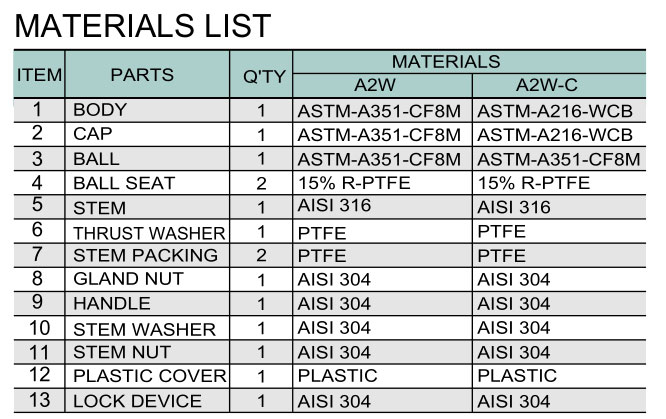This screenshot has height=419, width=666.
Task: Click the PLASTIC COVER part cell
Action: 149,377
